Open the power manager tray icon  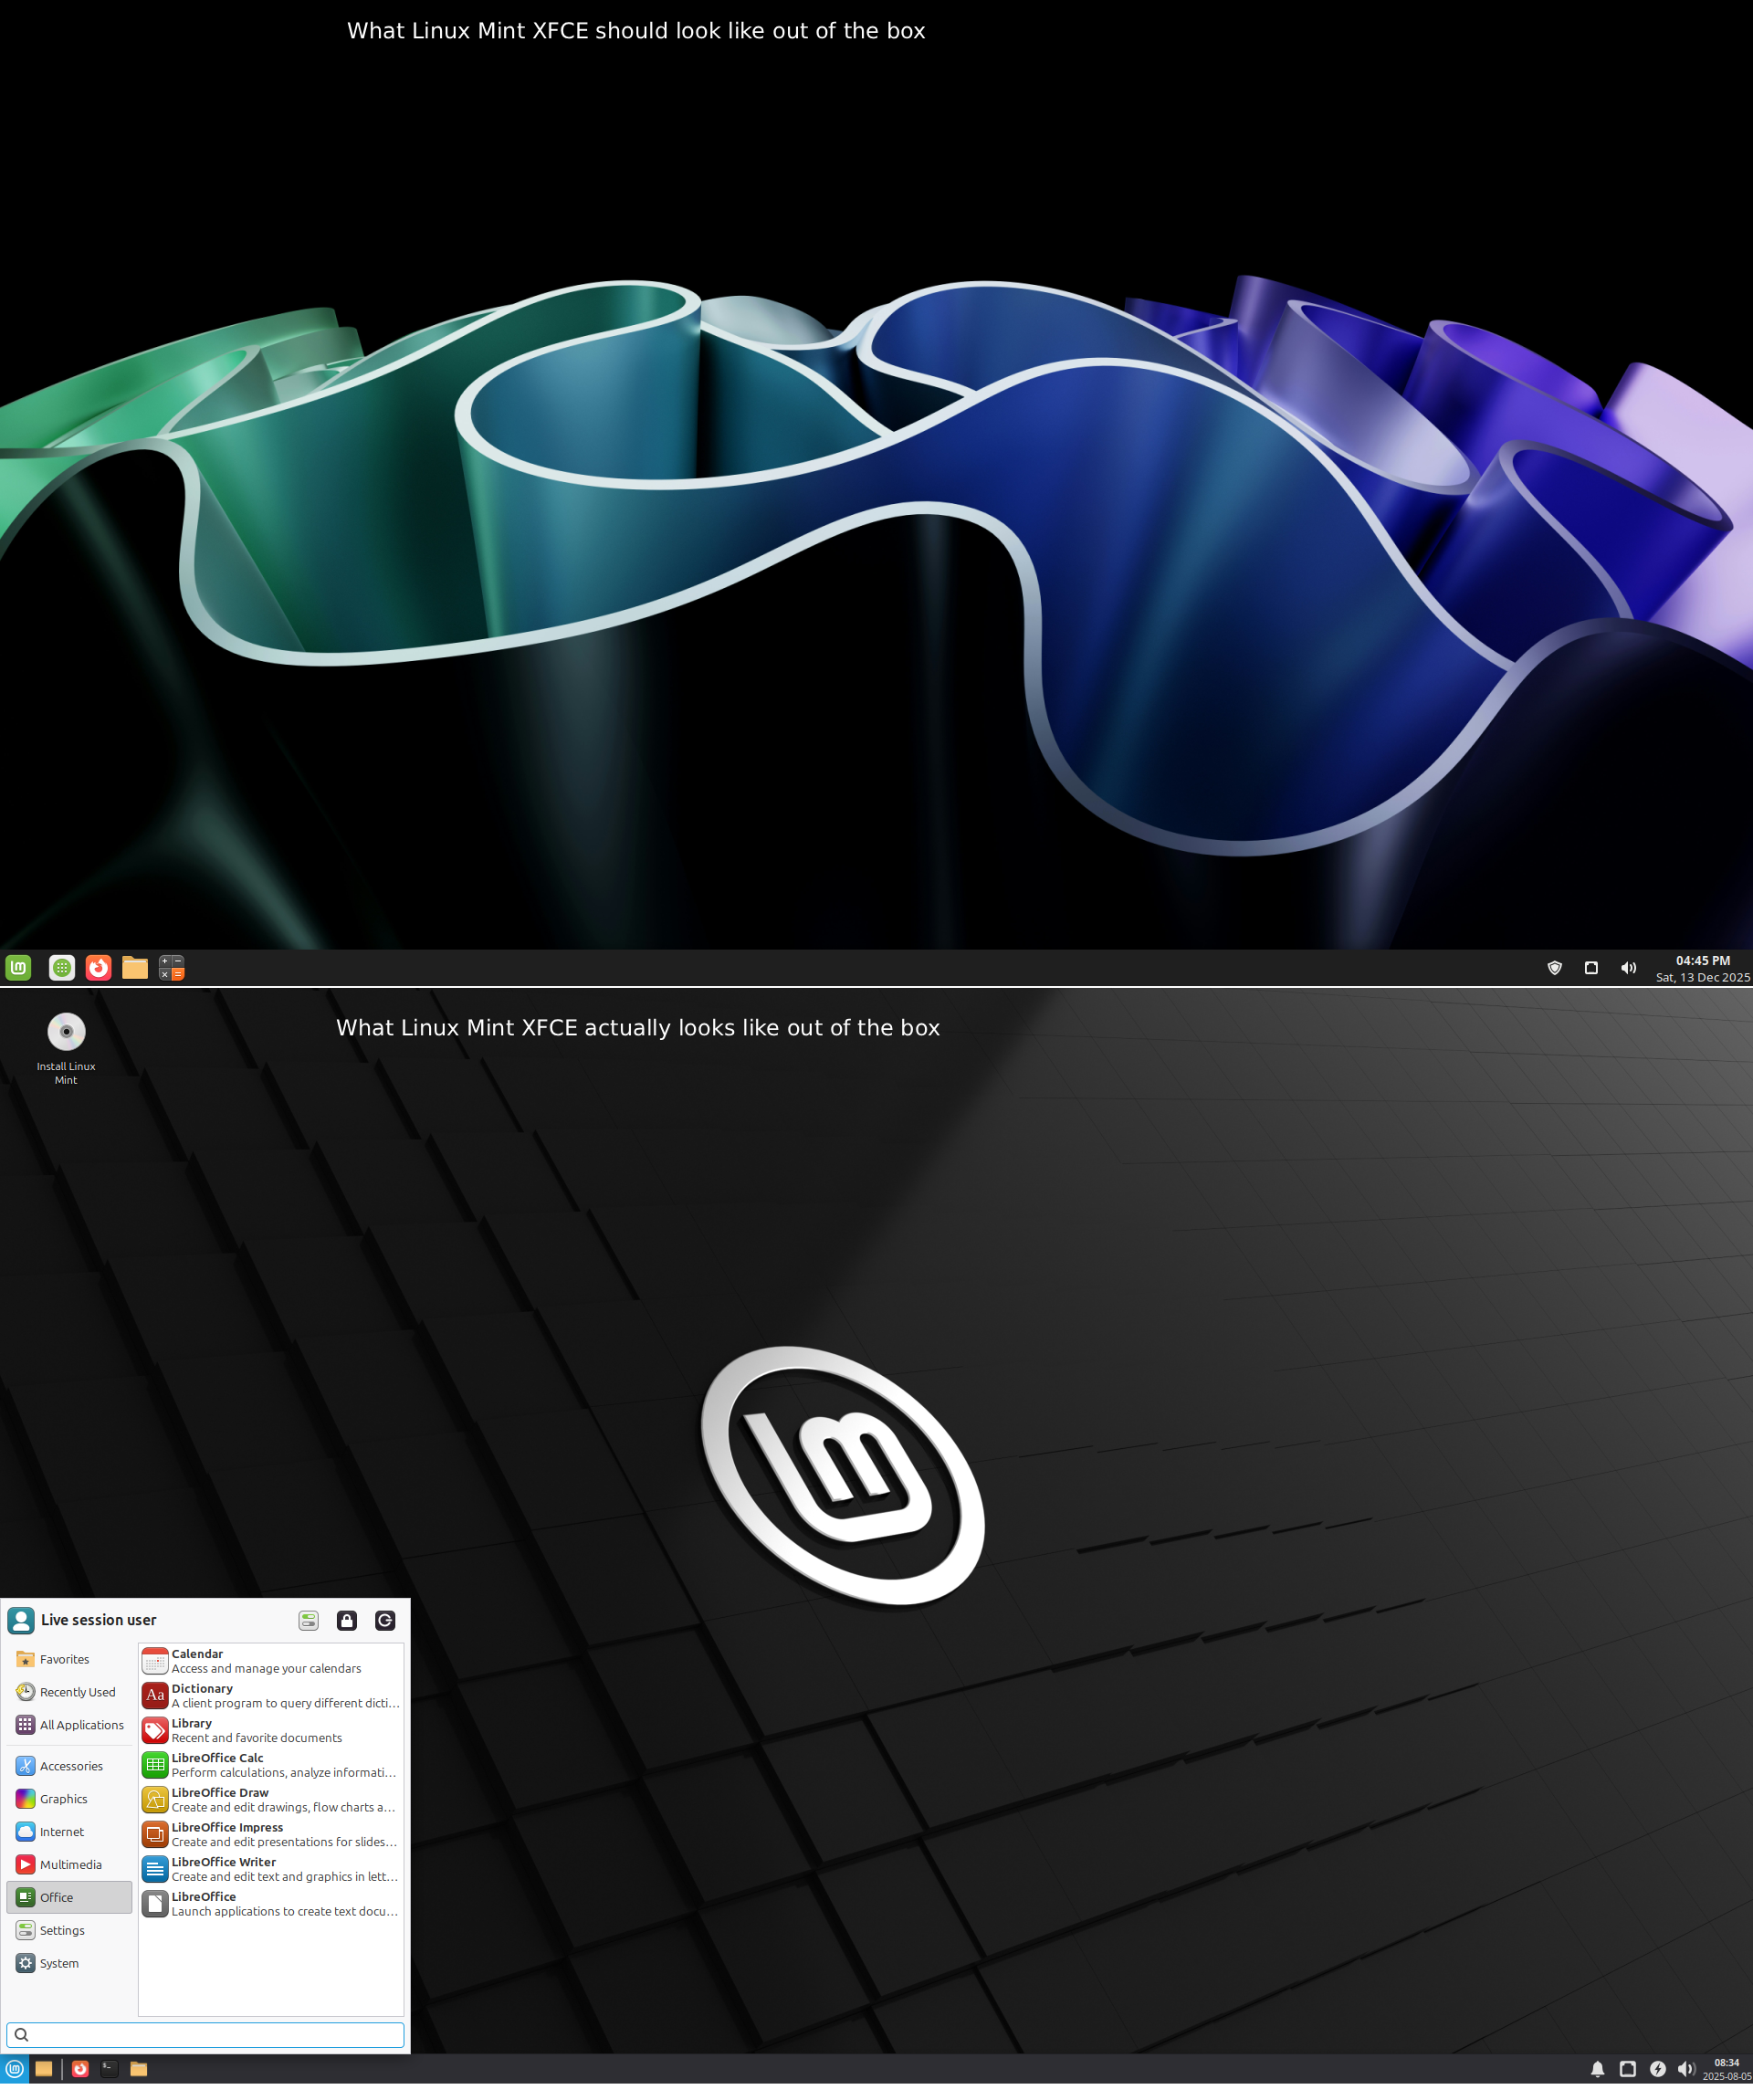tap(1657, 2069)
